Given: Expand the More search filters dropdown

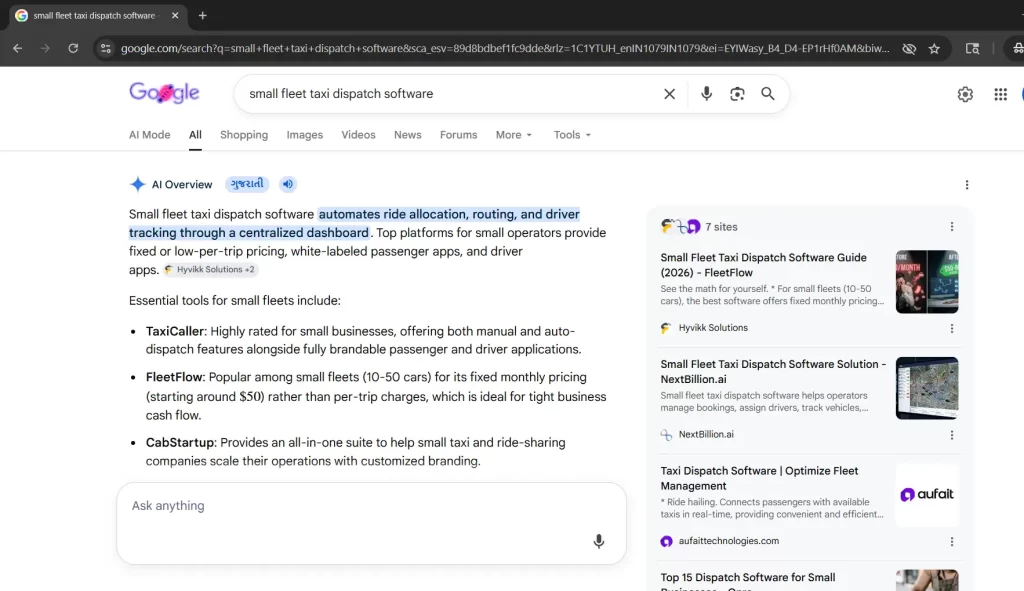Looking at the screenshot, I should [513, 135].
